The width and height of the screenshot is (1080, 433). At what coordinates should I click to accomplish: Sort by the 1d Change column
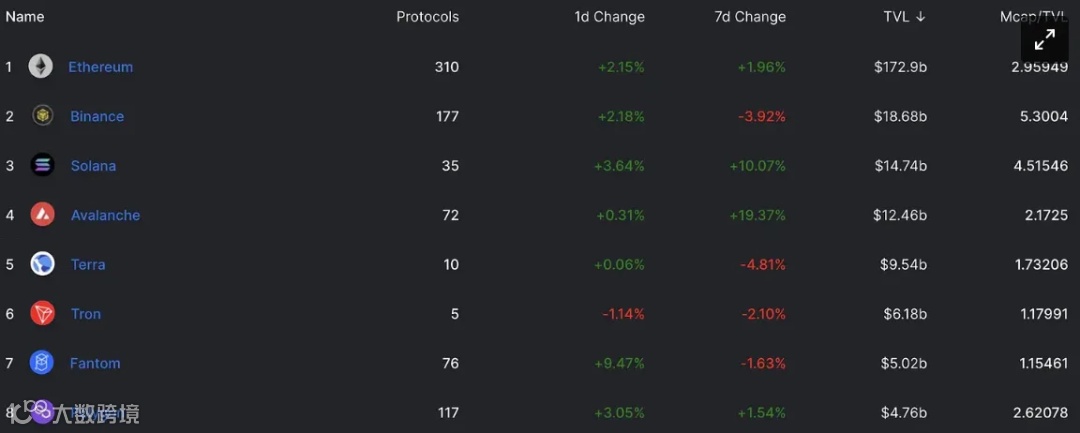point(609,17)
